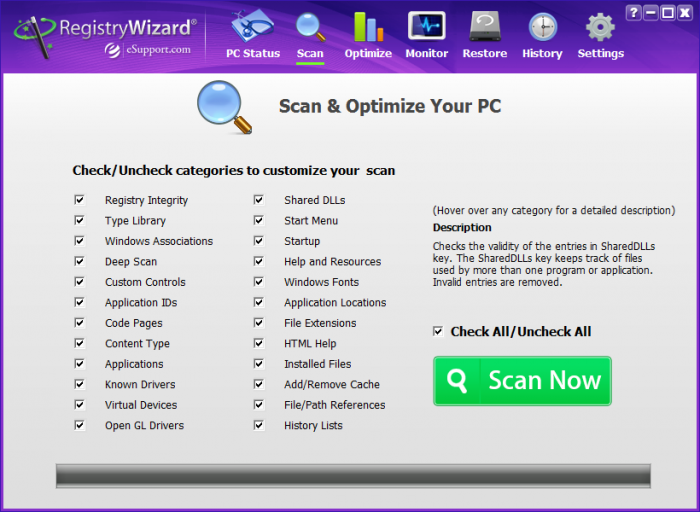This screenshot has height=512, width=700.
Task: Uncheck the Open GL Drivers checkbox
Action: [x=79, y=425]
